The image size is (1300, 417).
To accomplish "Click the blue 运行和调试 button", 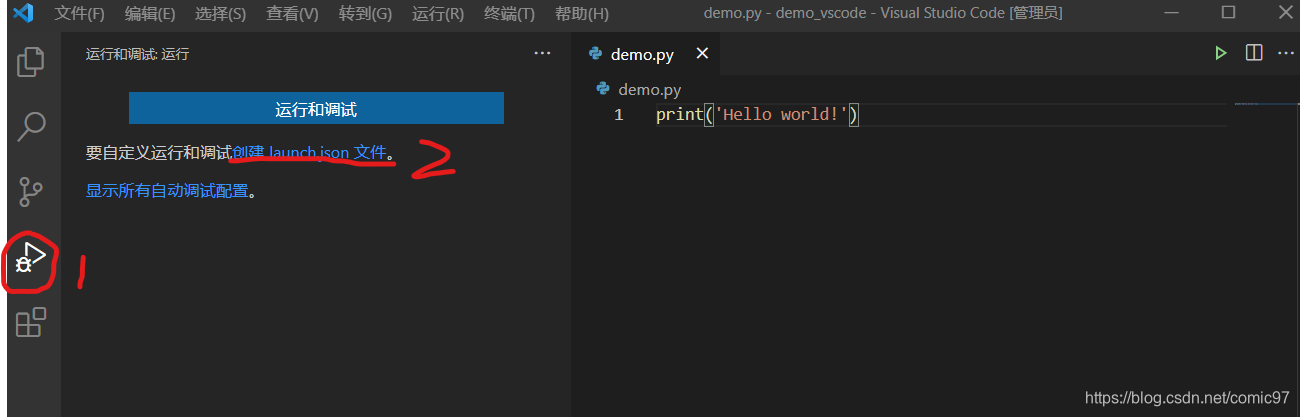I will tap(316, 109).
